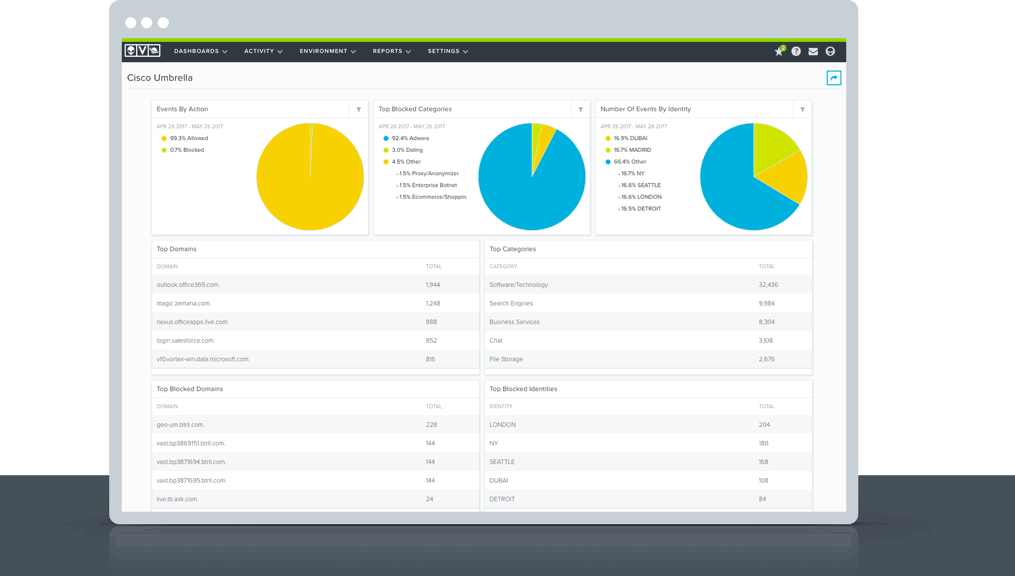
Task: Click the Top Blocked Identities IDENTITY header
Action: pyautogui.click(x=501, y=406)
